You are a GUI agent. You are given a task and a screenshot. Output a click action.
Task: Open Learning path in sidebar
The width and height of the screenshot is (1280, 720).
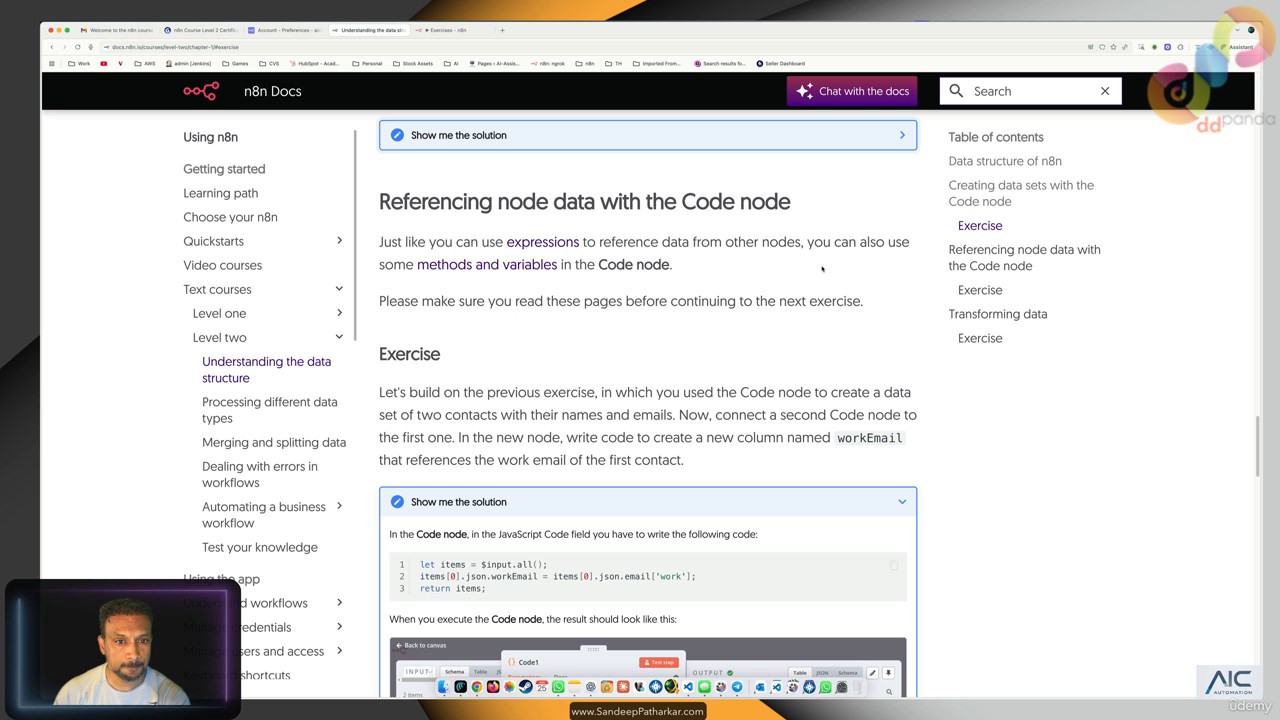tap(221, 193)
